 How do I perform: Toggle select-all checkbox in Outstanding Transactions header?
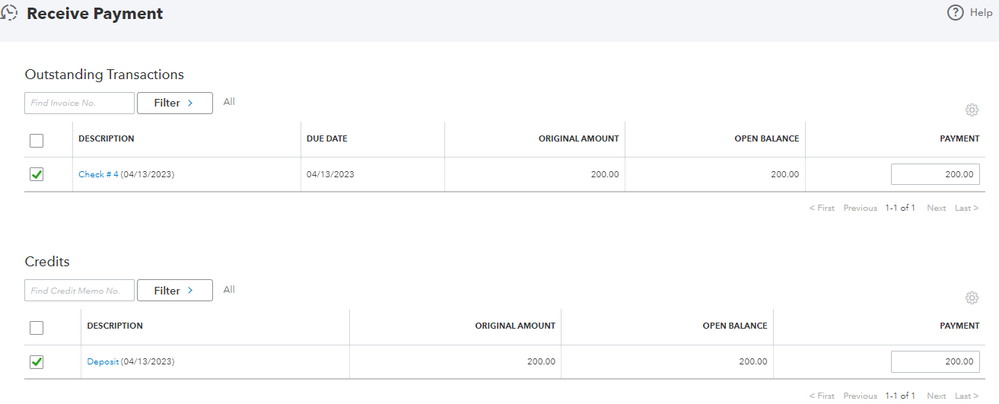coord(37,139)
